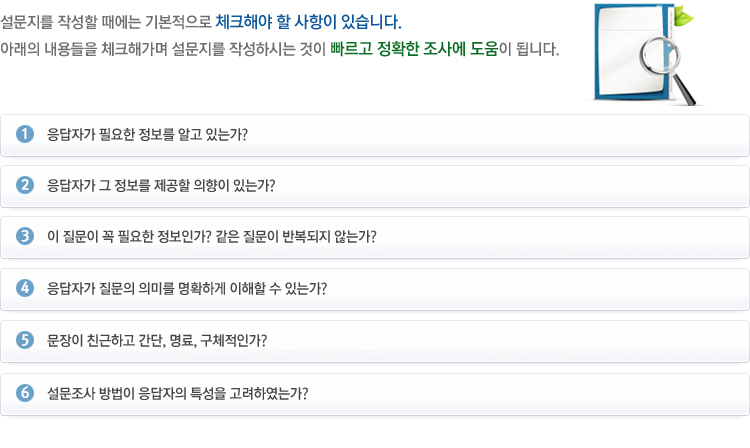Screen dimensions: 750x448
Task: Click the blue text '체크해야 할 사항이 있습니다.'
Action: [x=309, y=22]
